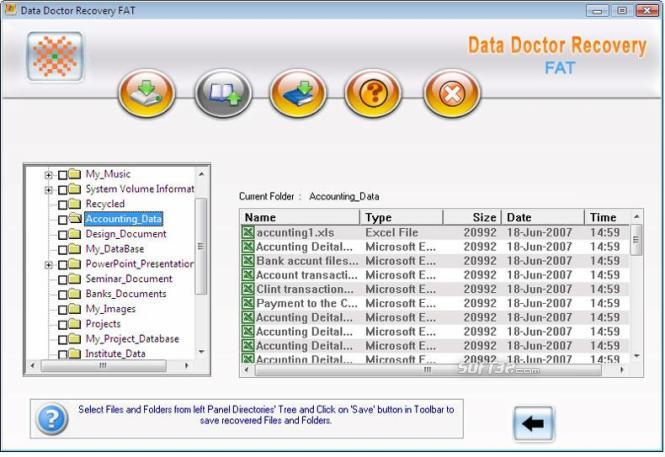Select the Institute_Data folder label
The width and height of the screenshot is (665, 457).
point(115,354)
